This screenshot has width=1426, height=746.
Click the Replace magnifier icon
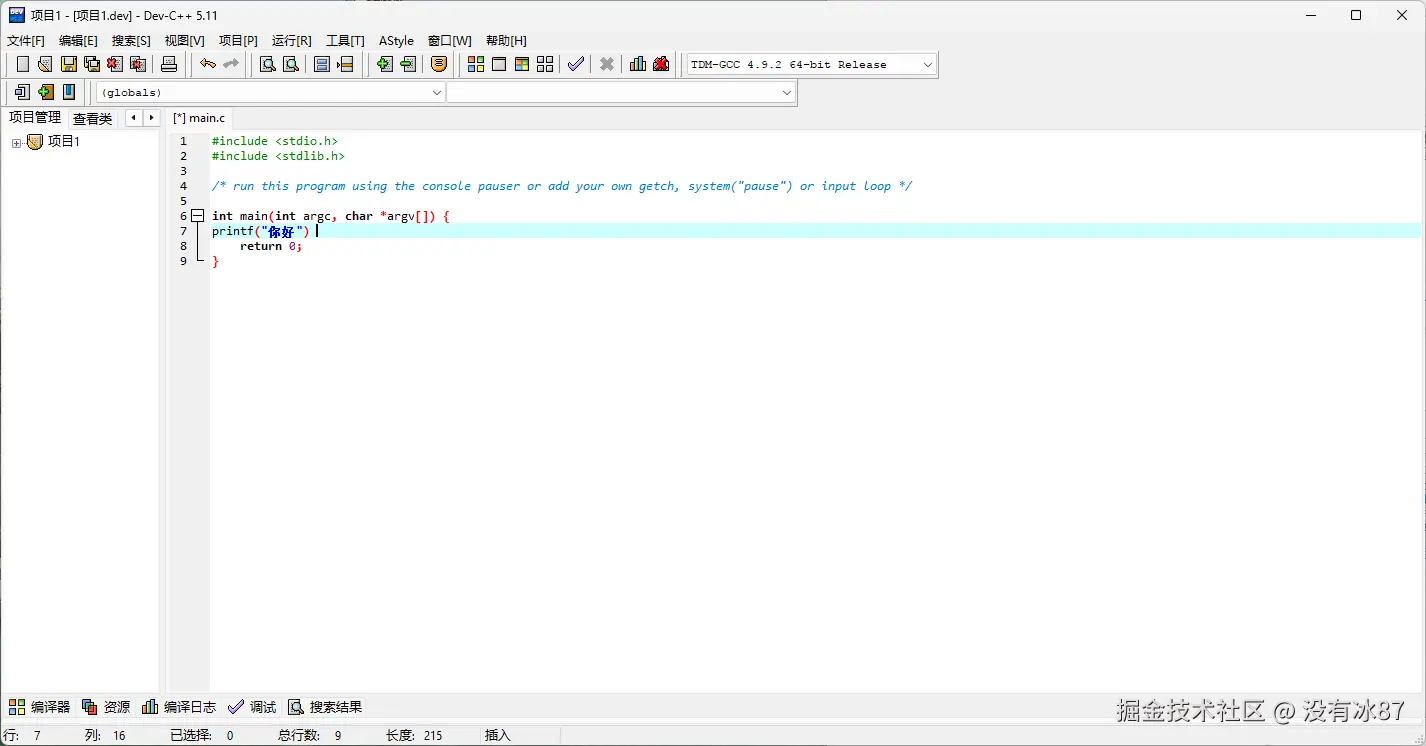pyautogui.click(x=291, y=64)
